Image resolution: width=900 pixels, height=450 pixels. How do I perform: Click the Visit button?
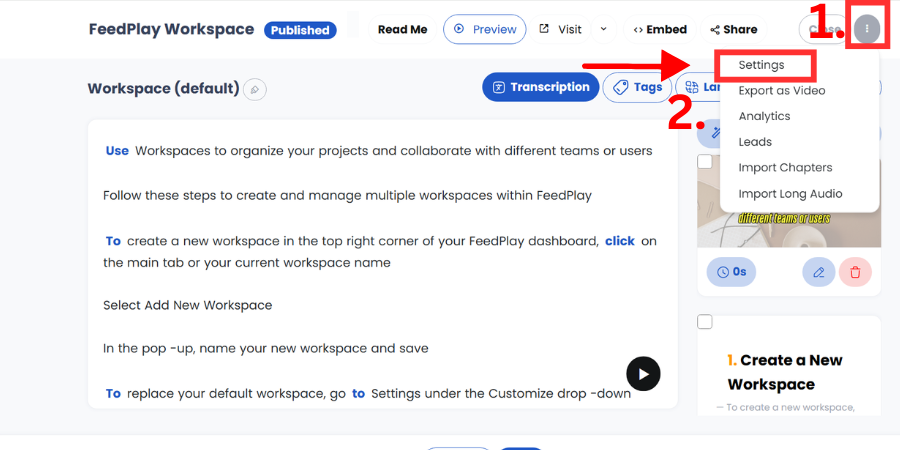coord(561,29)
